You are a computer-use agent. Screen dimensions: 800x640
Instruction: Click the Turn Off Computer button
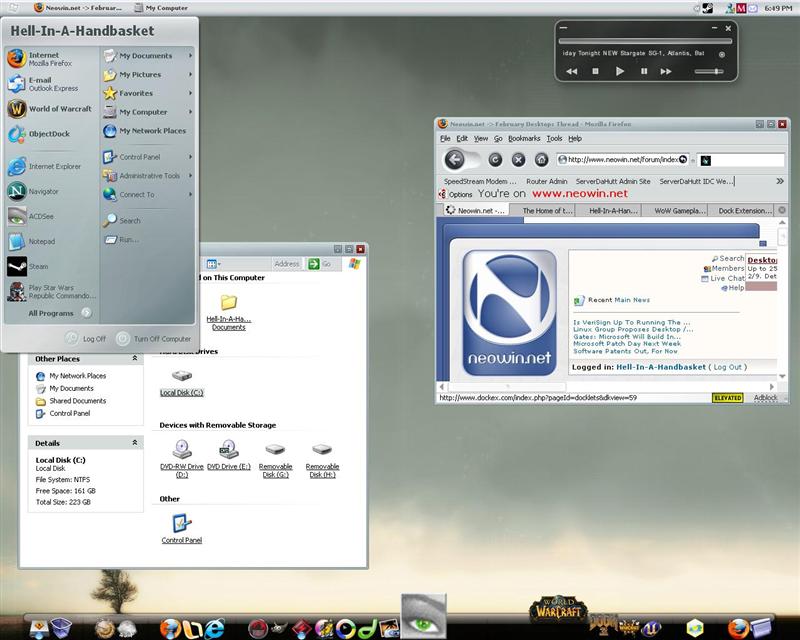pos(154,339)
